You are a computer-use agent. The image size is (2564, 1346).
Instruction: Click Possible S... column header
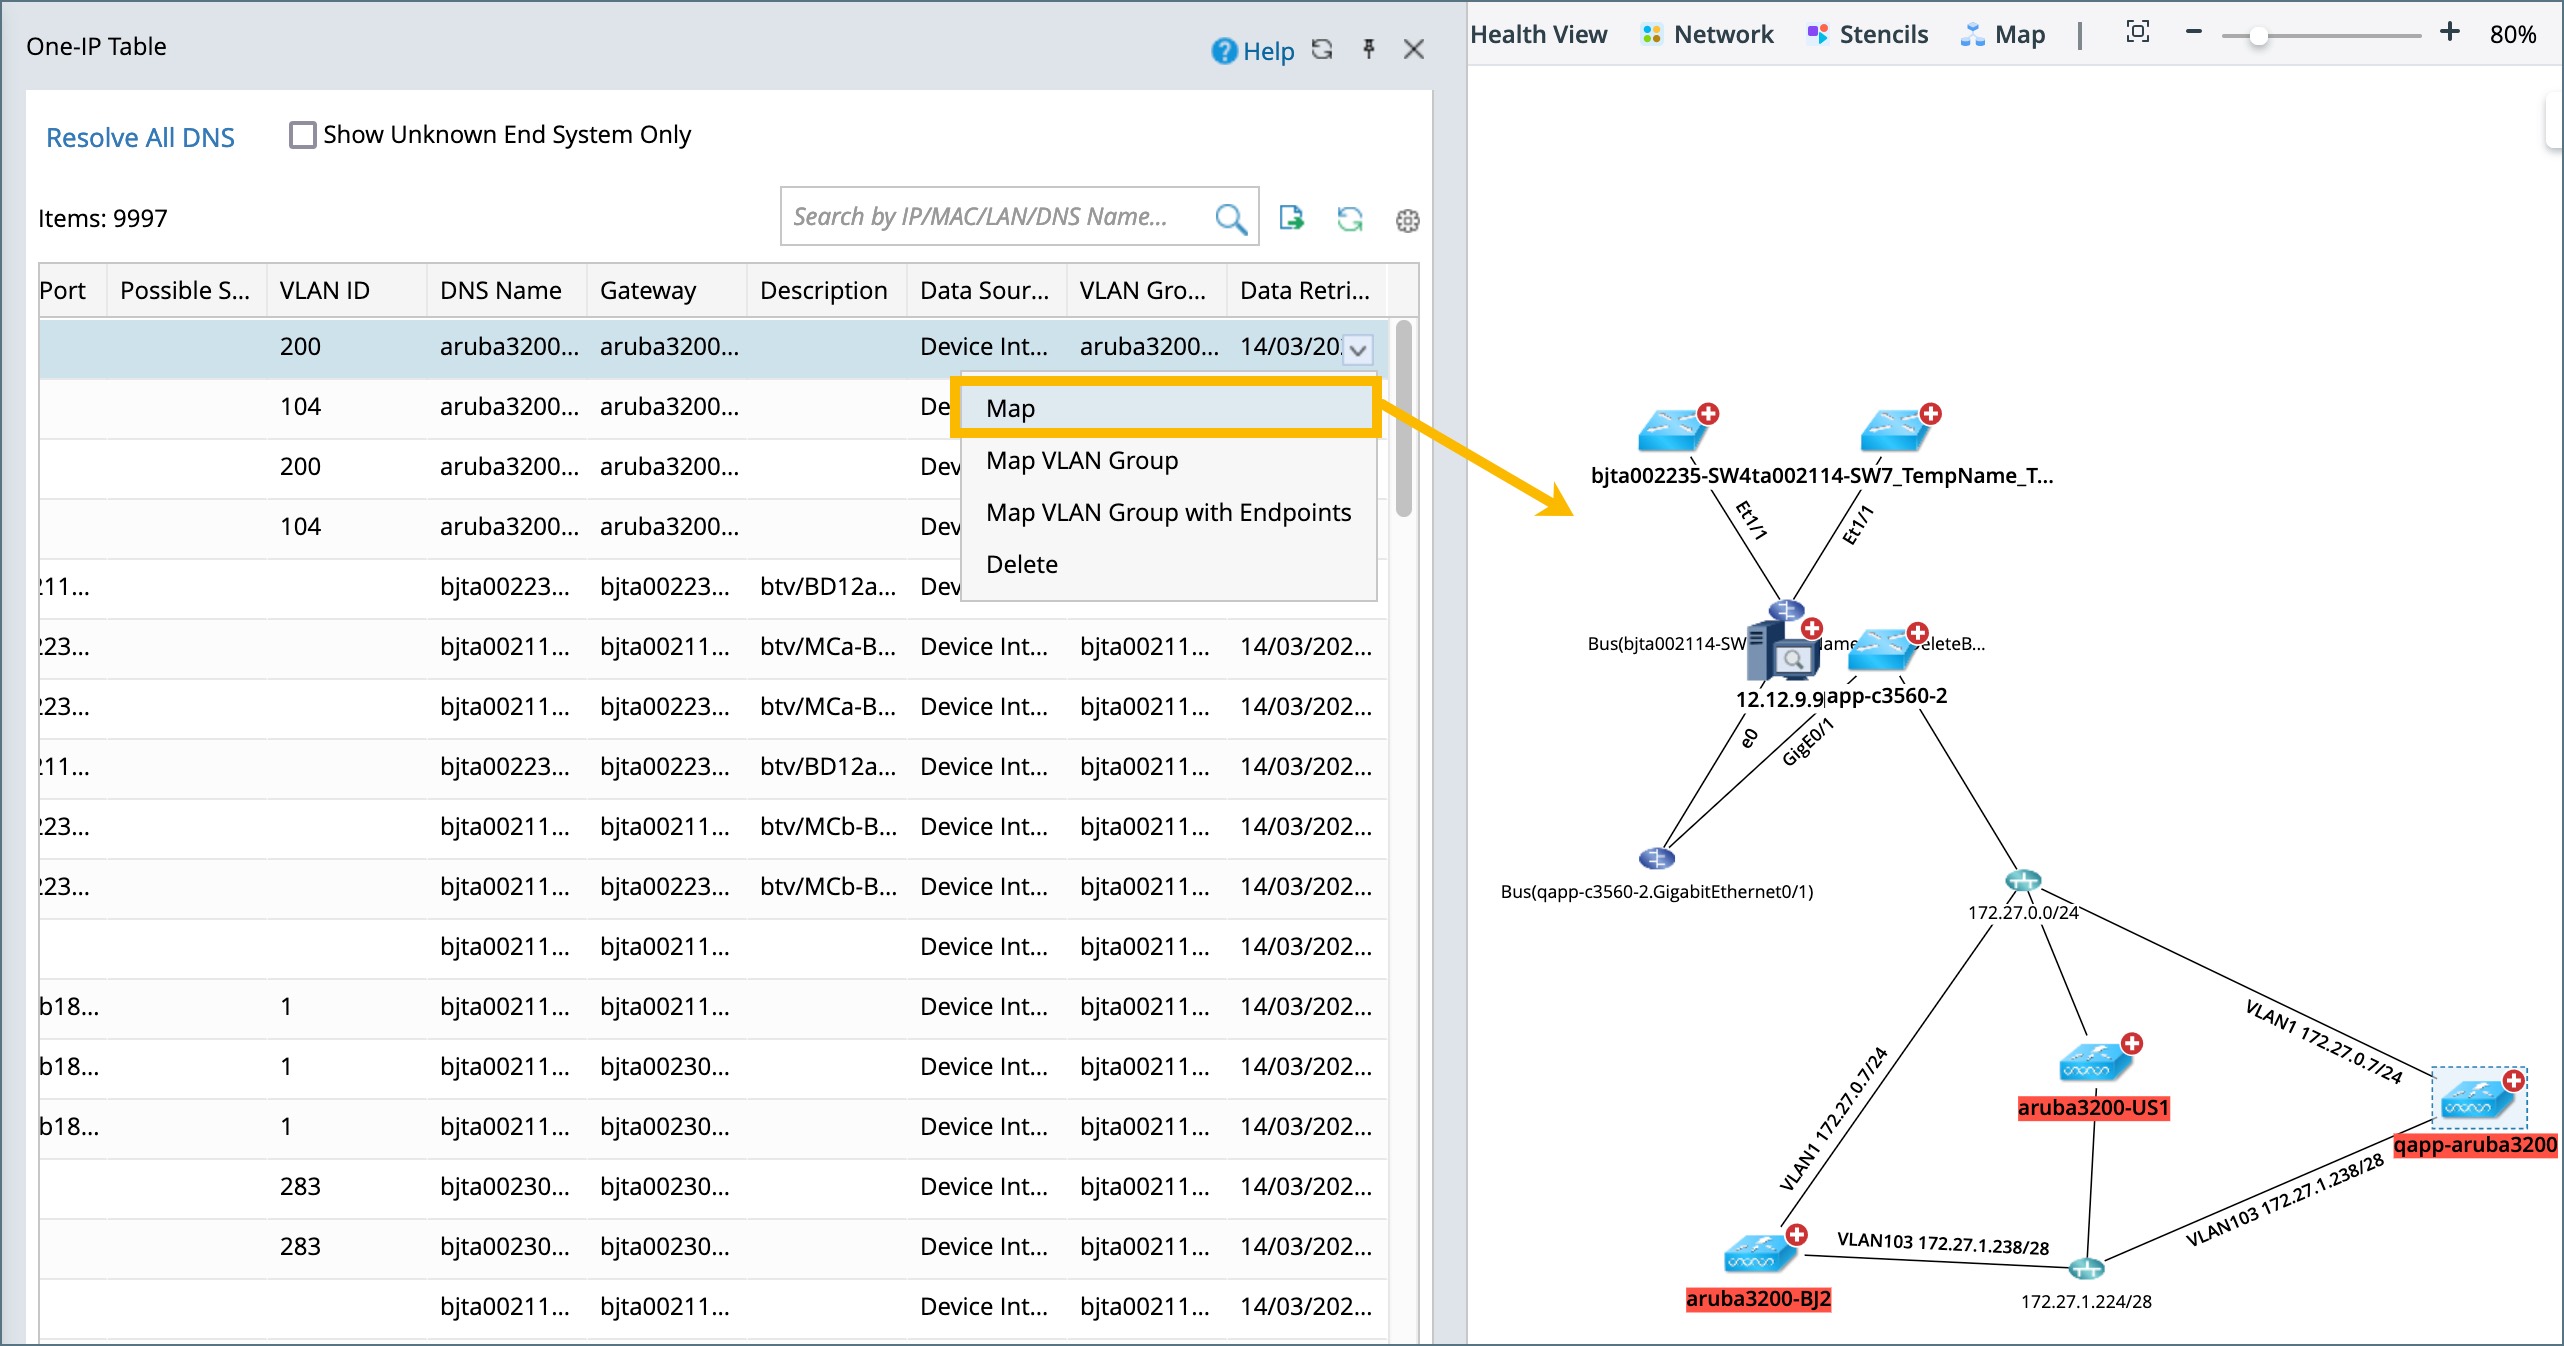coord(186,290)
